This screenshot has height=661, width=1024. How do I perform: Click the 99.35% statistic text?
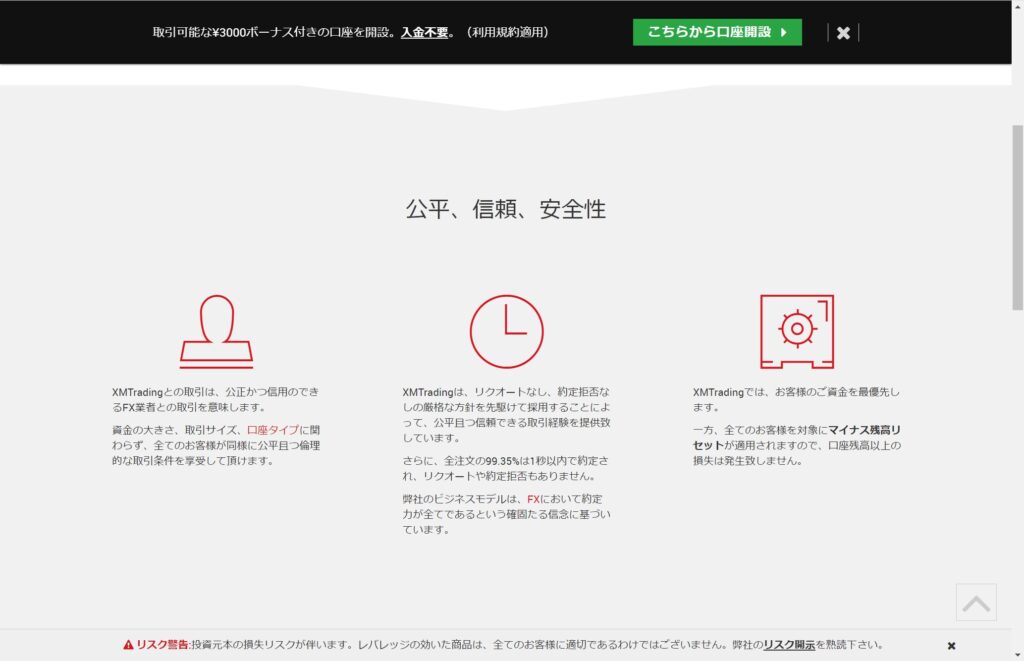point(502,460)
